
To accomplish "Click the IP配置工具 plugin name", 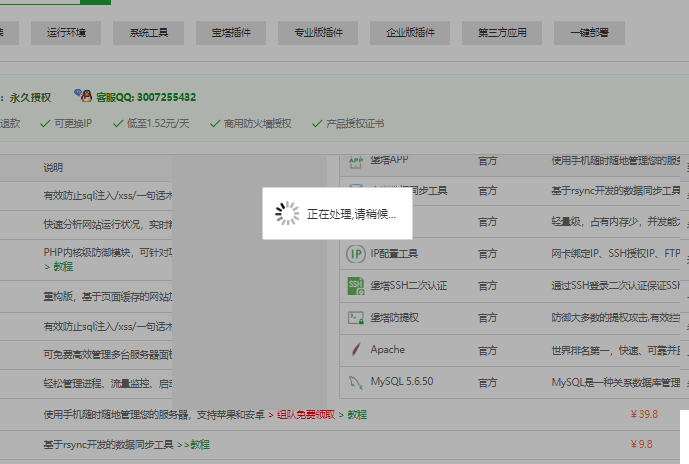I will (394, 254).
